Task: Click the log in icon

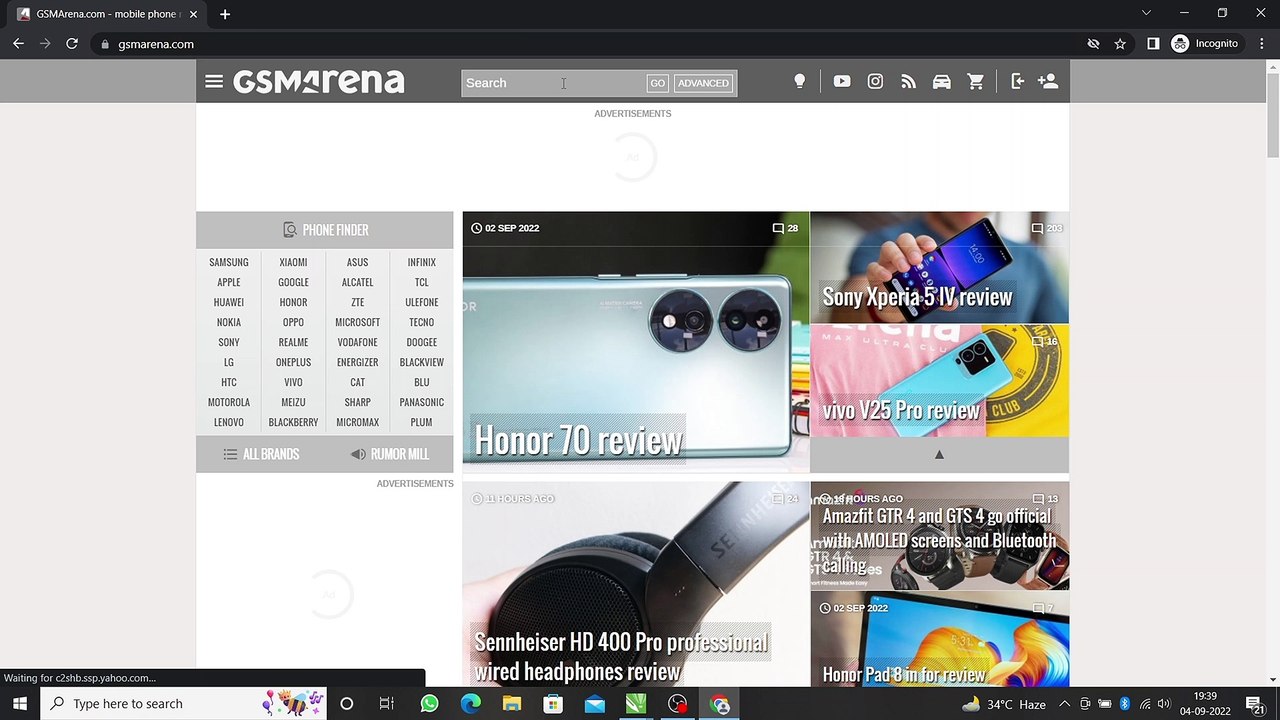Action: (1017, 82)
